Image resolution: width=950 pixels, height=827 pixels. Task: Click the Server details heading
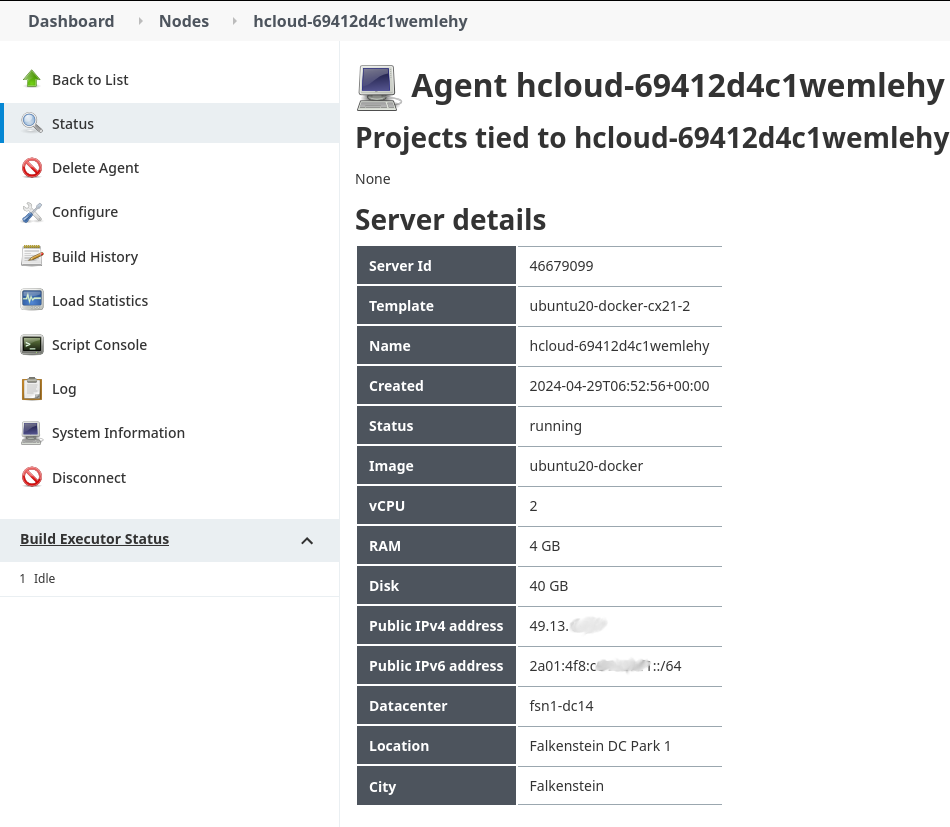point(450,219)
